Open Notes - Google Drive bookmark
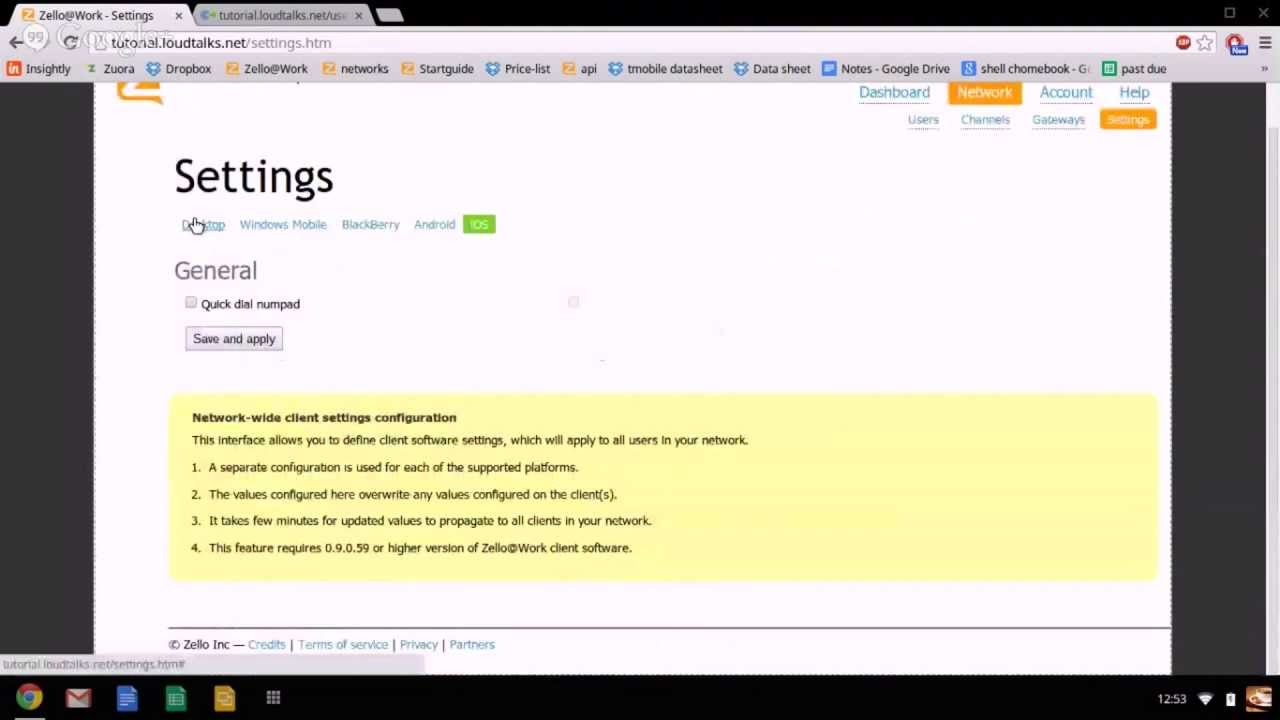The image size is (1280, 720). click(886, 69)
